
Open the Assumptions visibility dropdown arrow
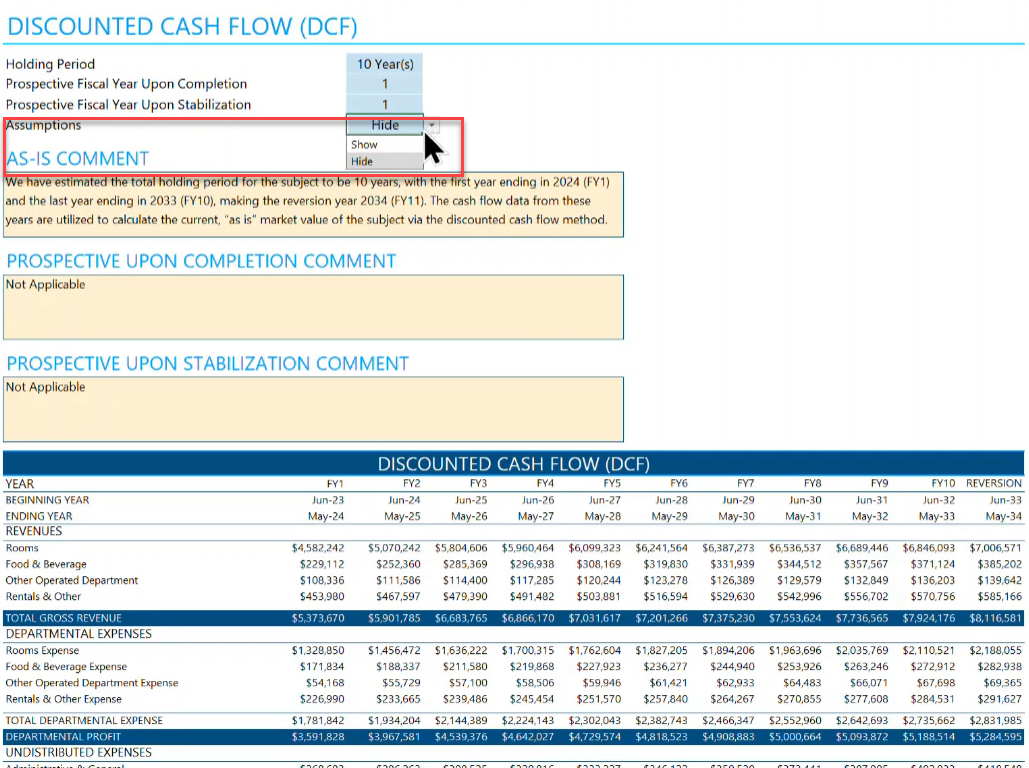tap(430, 125)
